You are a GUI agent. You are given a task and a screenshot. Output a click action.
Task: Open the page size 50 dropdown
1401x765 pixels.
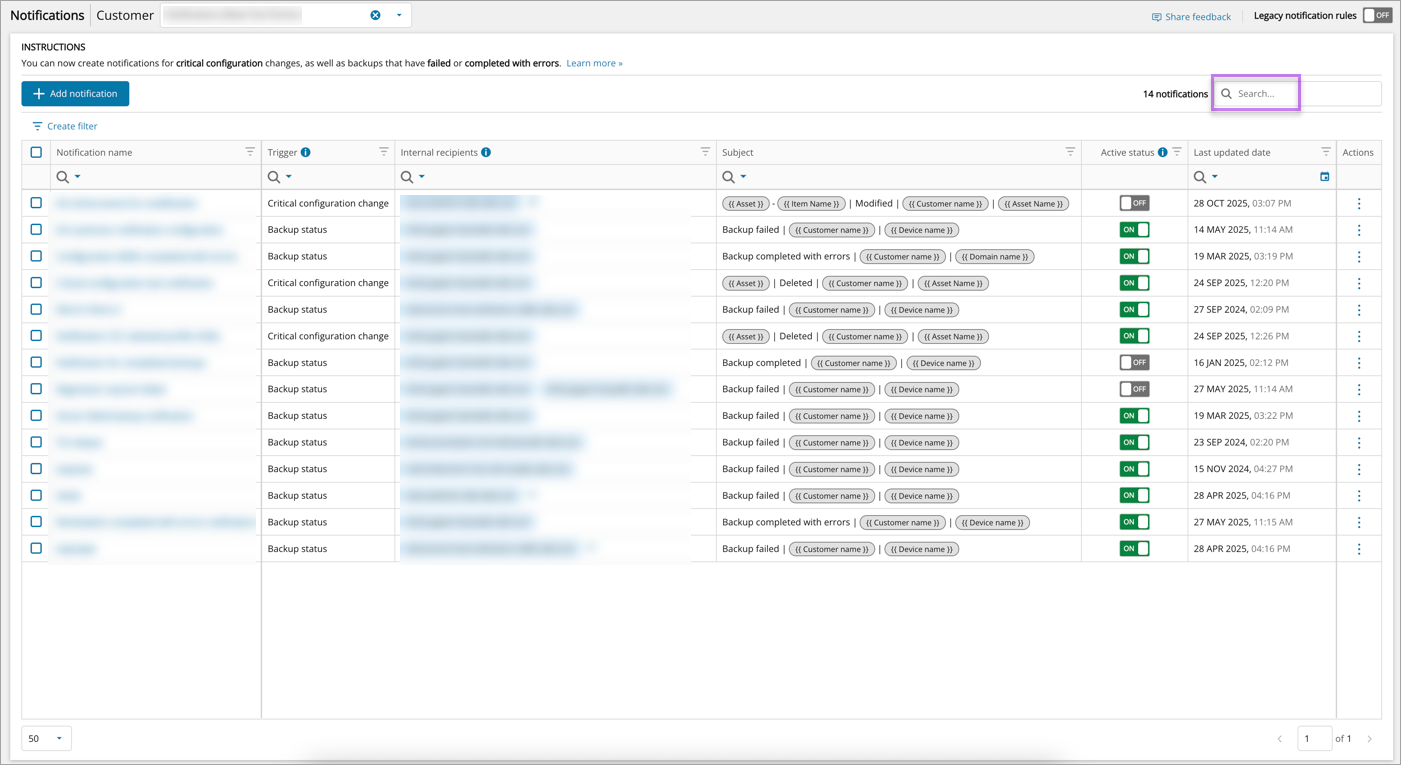tap(46, 739)
